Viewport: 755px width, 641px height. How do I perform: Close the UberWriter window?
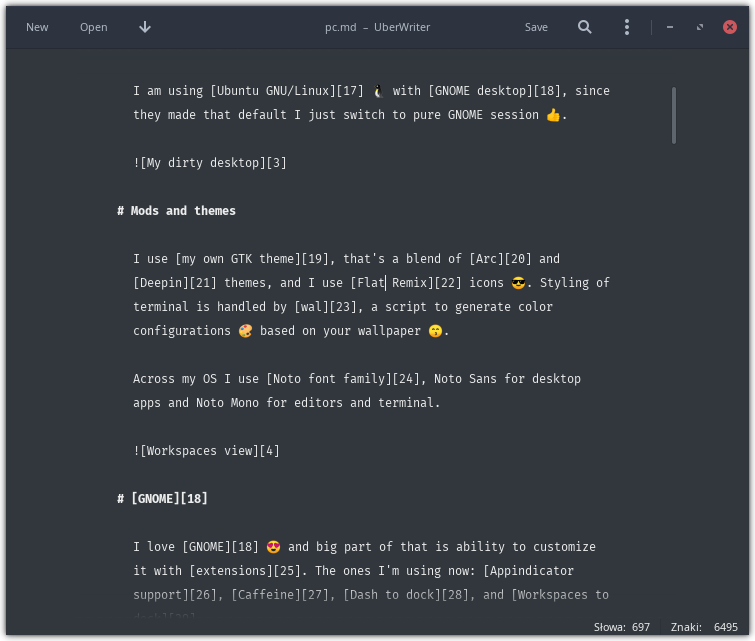(x=729, y=27)
